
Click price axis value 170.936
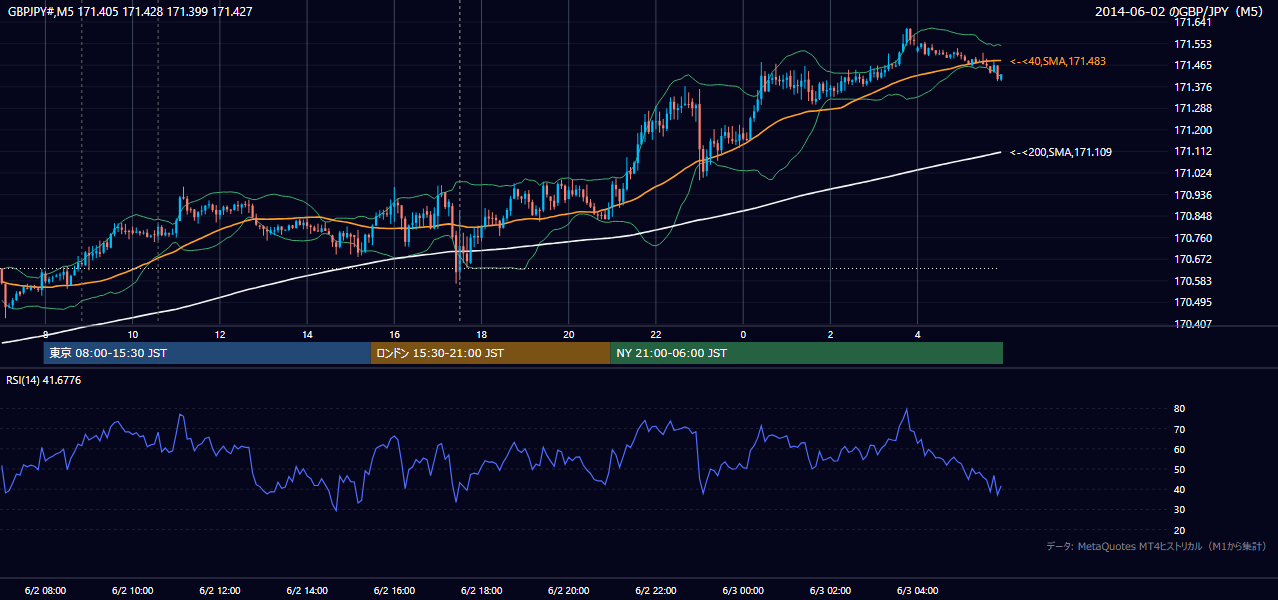point(1193,195)
